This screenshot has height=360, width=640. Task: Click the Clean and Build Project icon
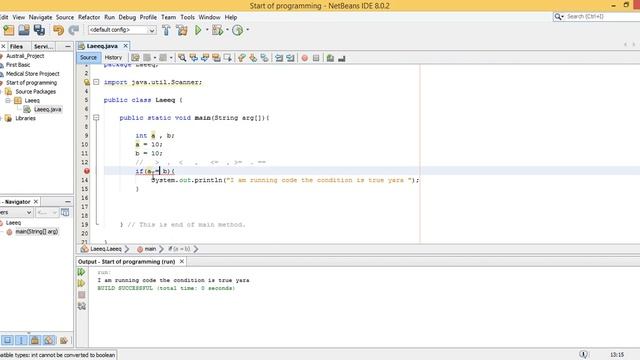[182, 30]
